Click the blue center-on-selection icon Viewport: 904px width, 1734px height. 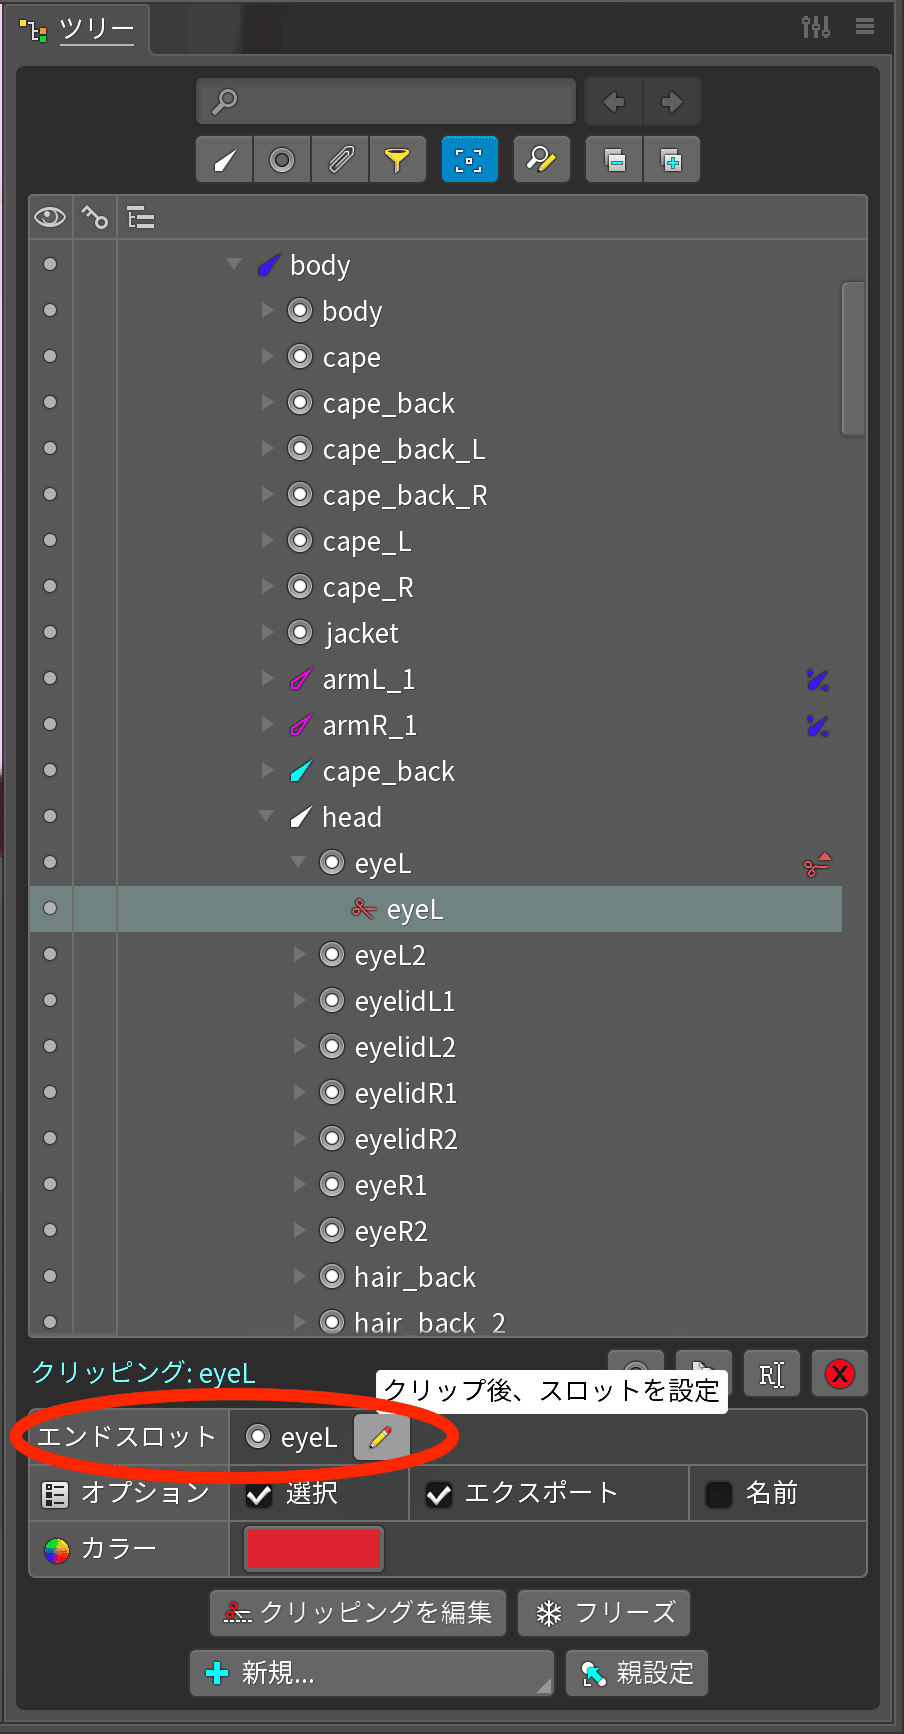pos(469,160)
